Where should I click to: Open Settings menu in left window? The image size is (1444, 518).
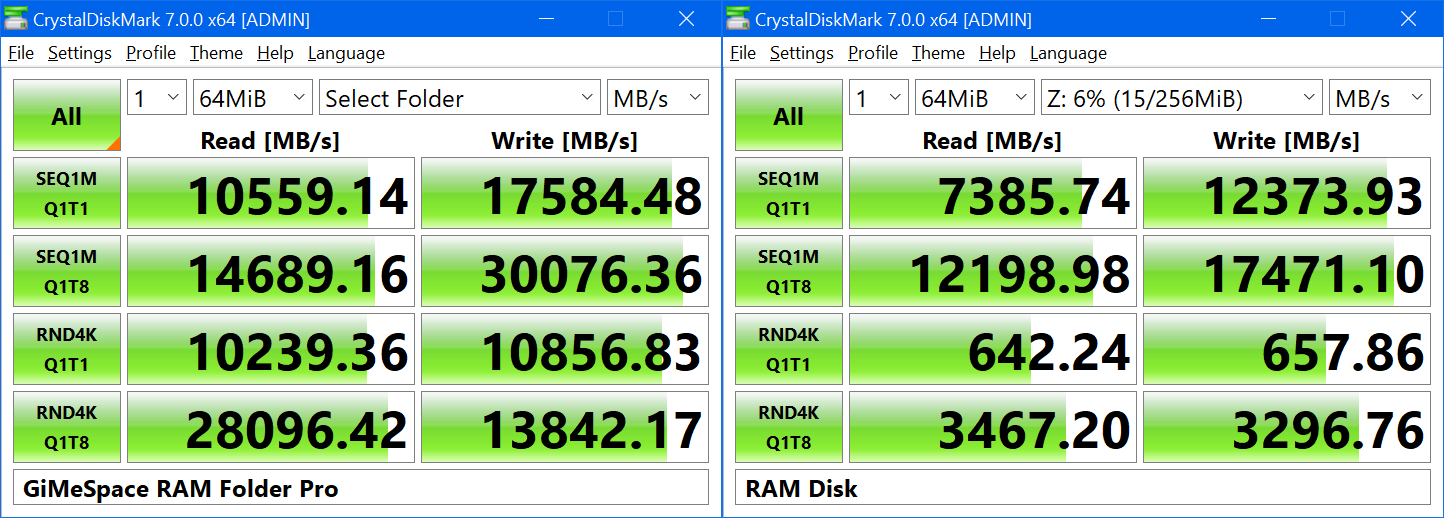(80, 53)
